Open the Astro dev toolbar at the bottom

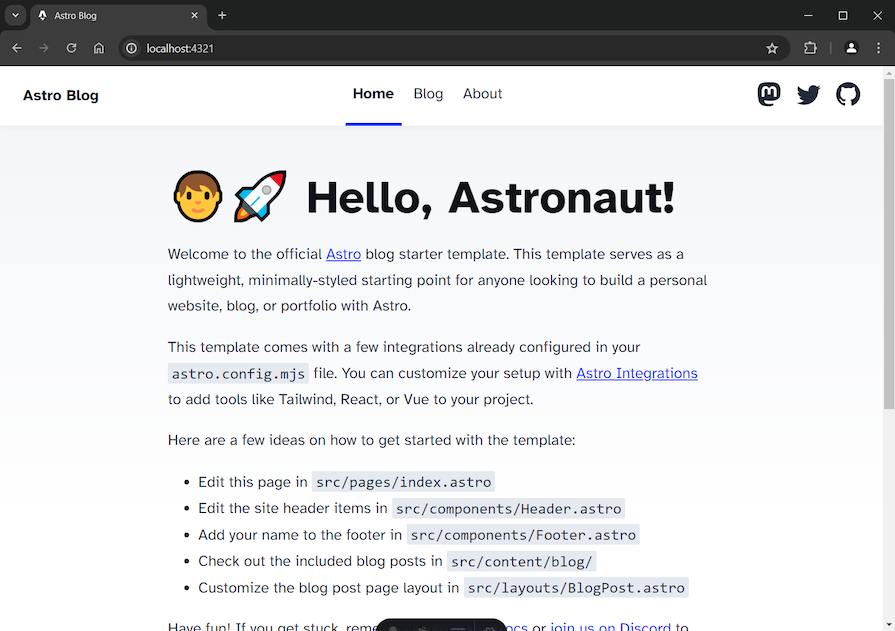441,626
